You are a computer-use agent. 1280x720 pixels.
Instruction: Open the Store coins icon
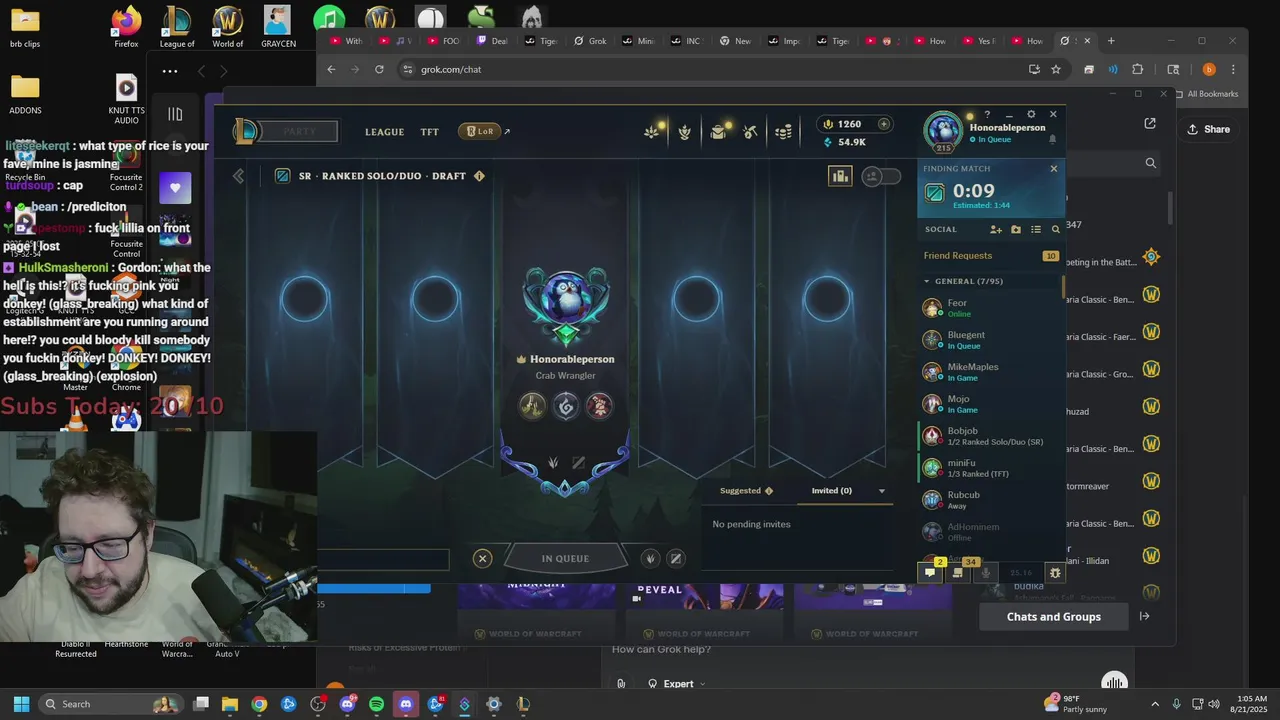(784, 132)
